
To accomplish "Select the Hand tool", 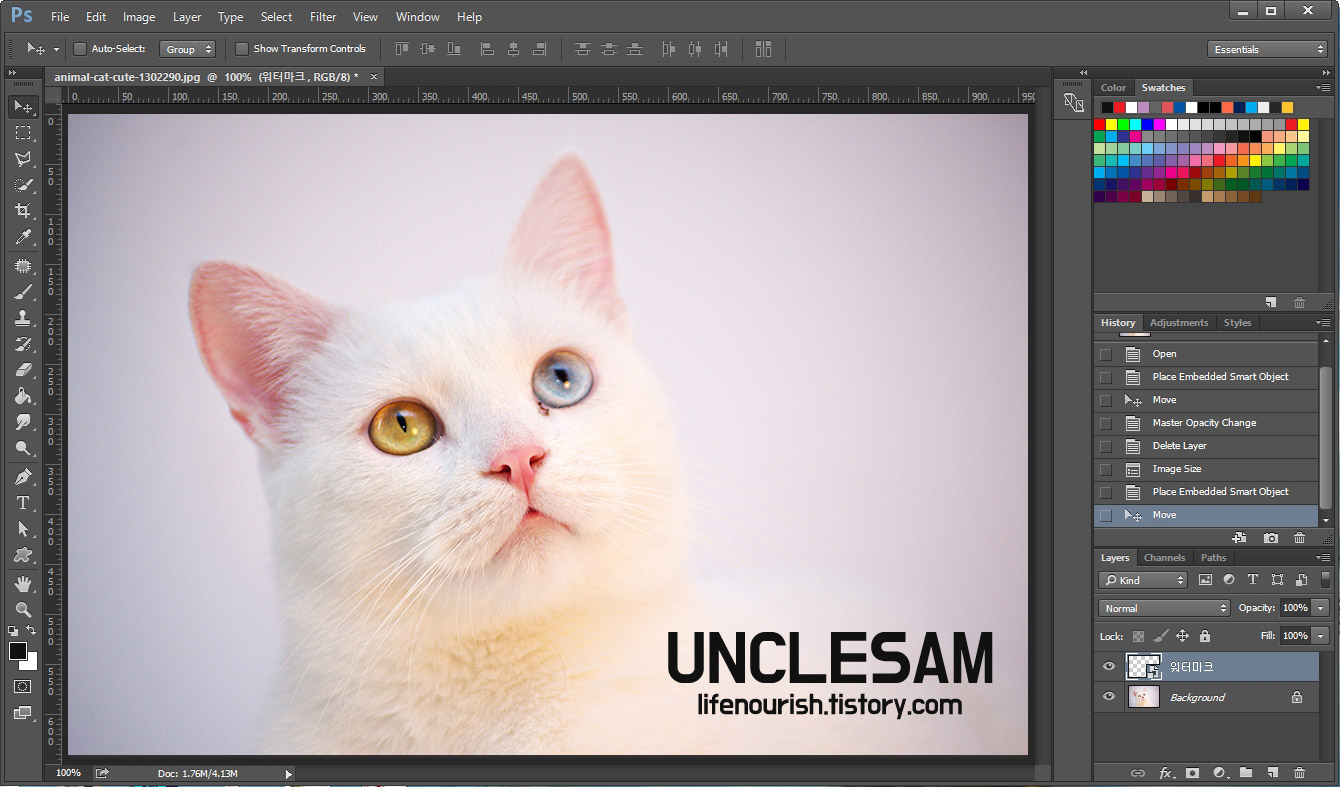I will pos(23,584).
